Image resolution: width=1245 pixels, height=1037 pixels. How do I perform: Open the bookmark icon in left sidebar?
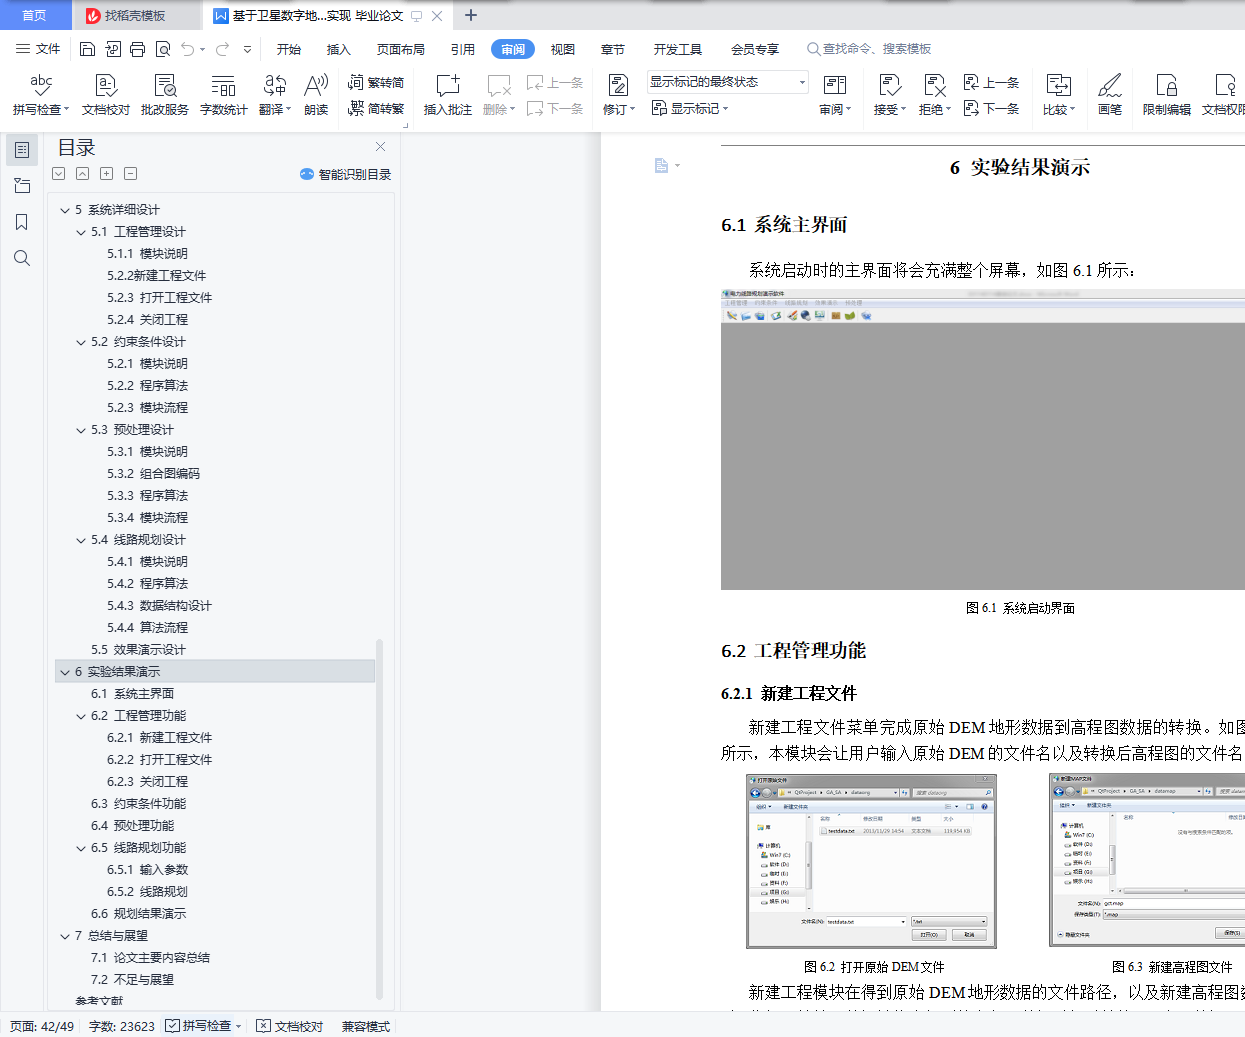pos(21,222)
